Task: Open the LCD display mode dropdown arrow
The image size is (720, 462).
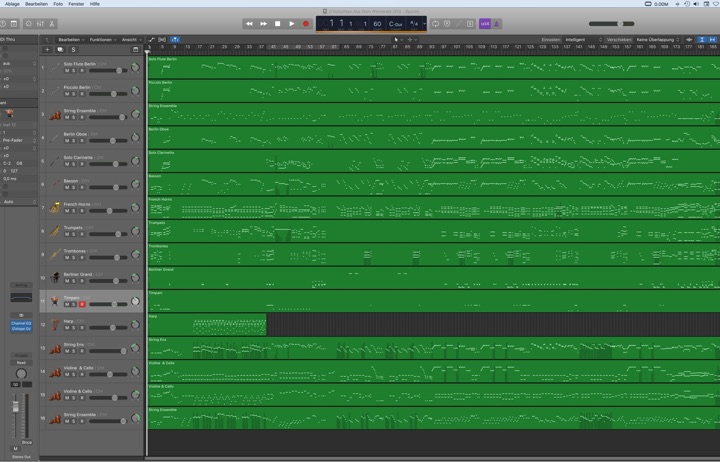Action: click(424, 23)
